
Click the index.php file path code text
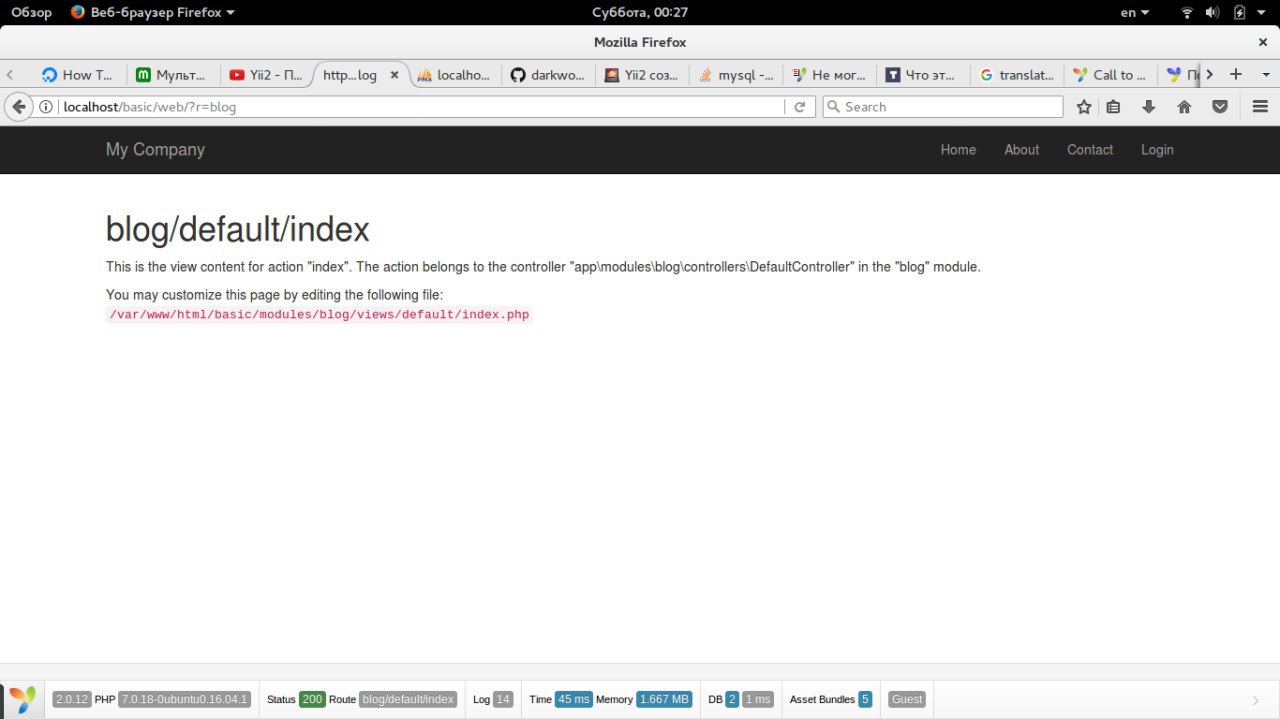(319, 314)
